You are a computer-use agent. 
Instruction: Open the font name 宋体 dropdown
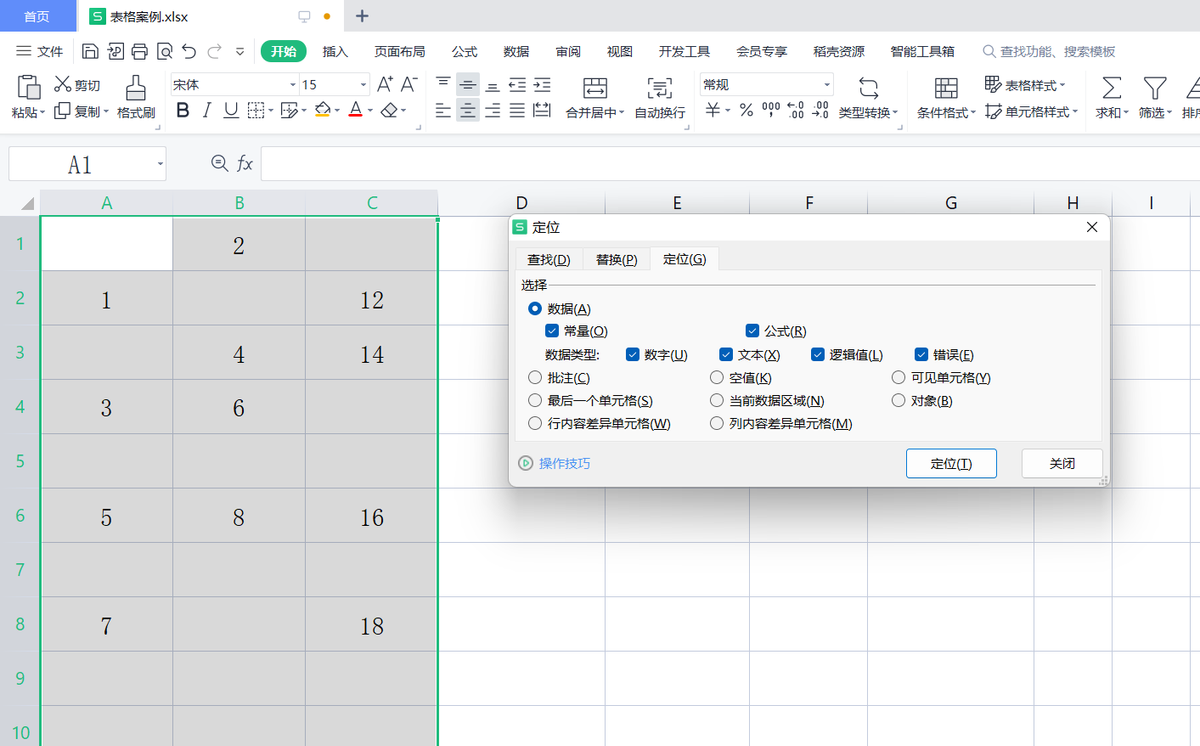(293, 85)
